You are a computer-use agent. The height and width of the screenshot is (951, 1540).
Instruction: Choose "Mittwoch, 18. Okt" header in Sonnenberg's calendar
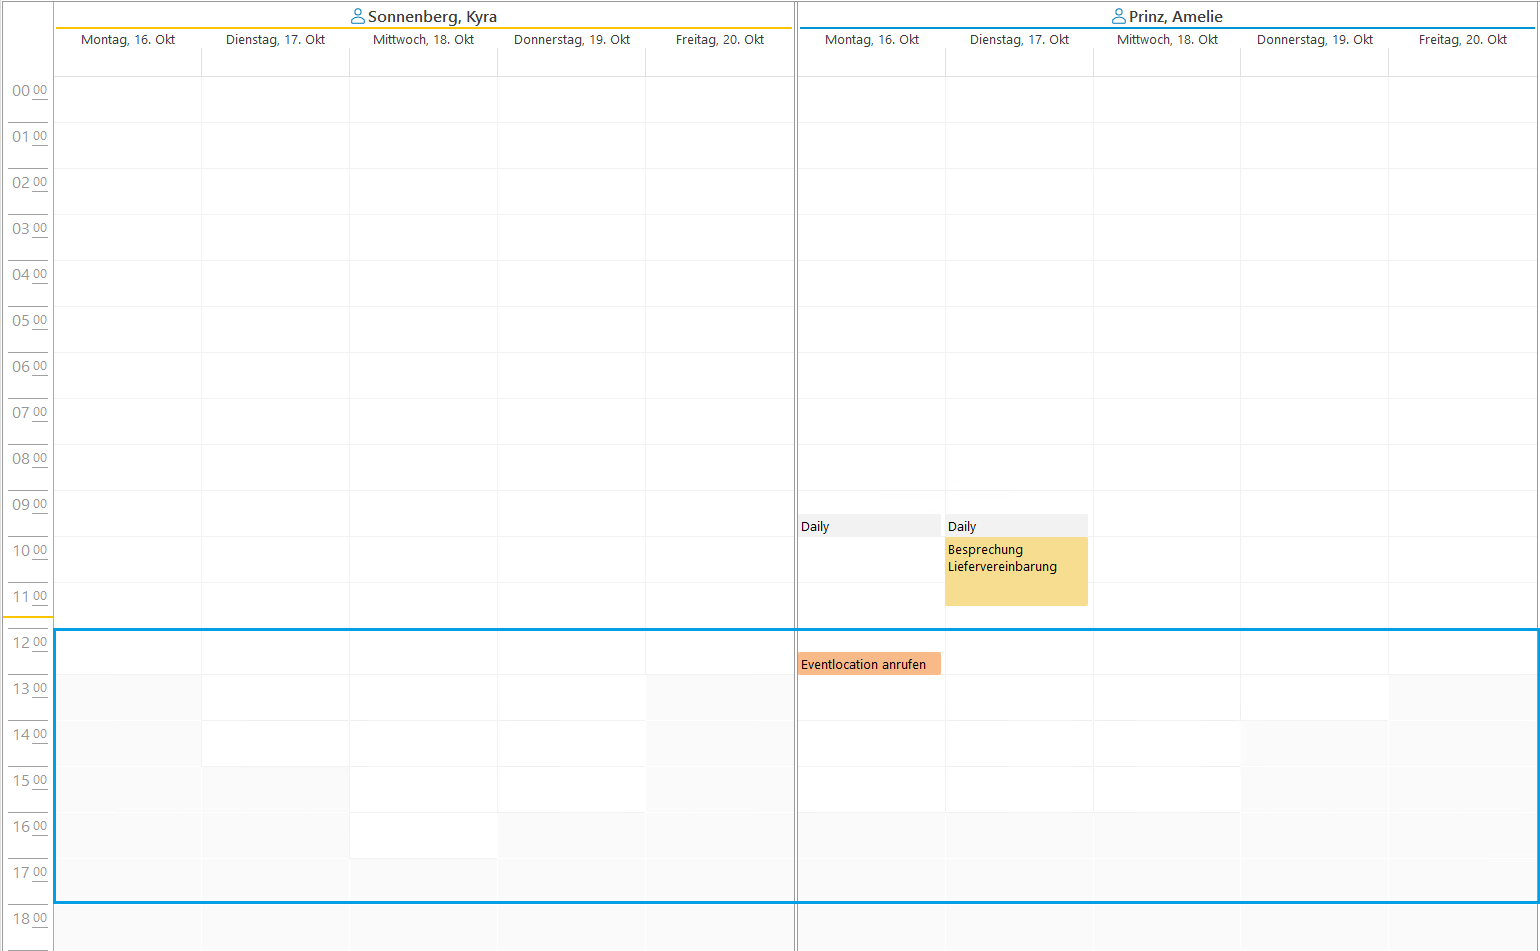pos(424,40)
